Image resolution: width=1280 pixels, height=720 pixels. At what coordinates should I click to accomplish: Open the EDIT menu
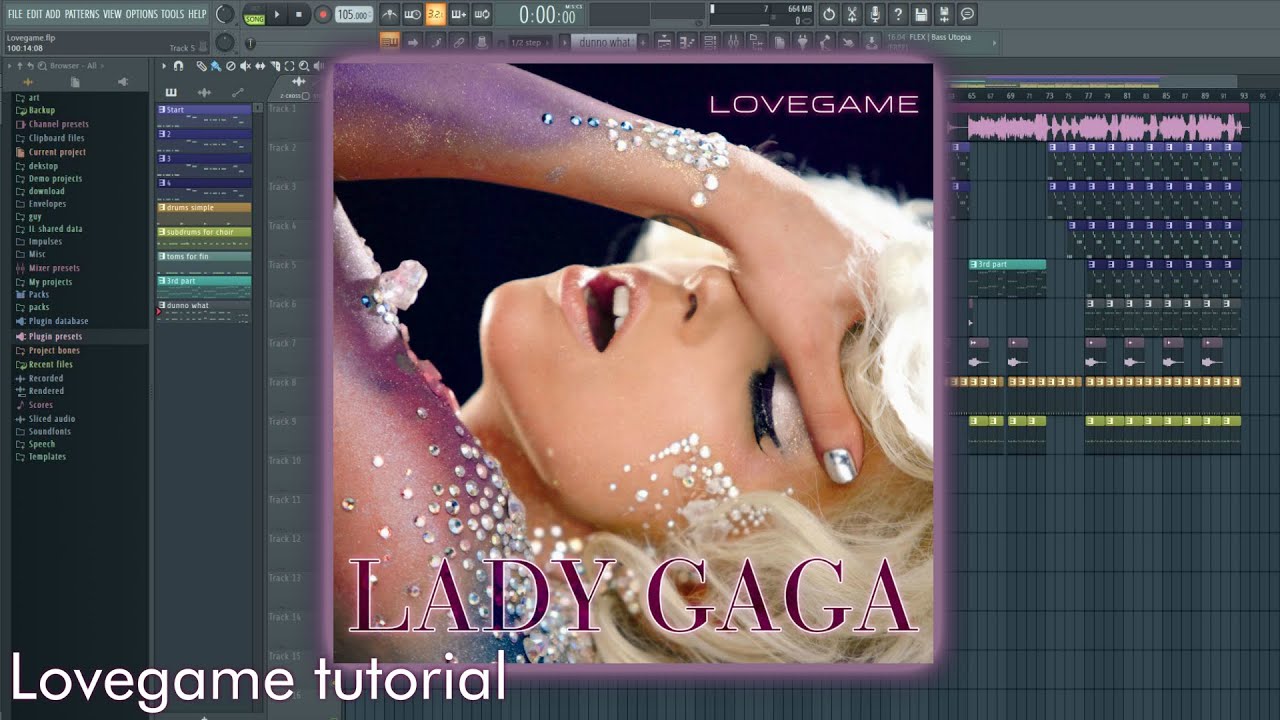pyautogui.click(x=35, y=14)
